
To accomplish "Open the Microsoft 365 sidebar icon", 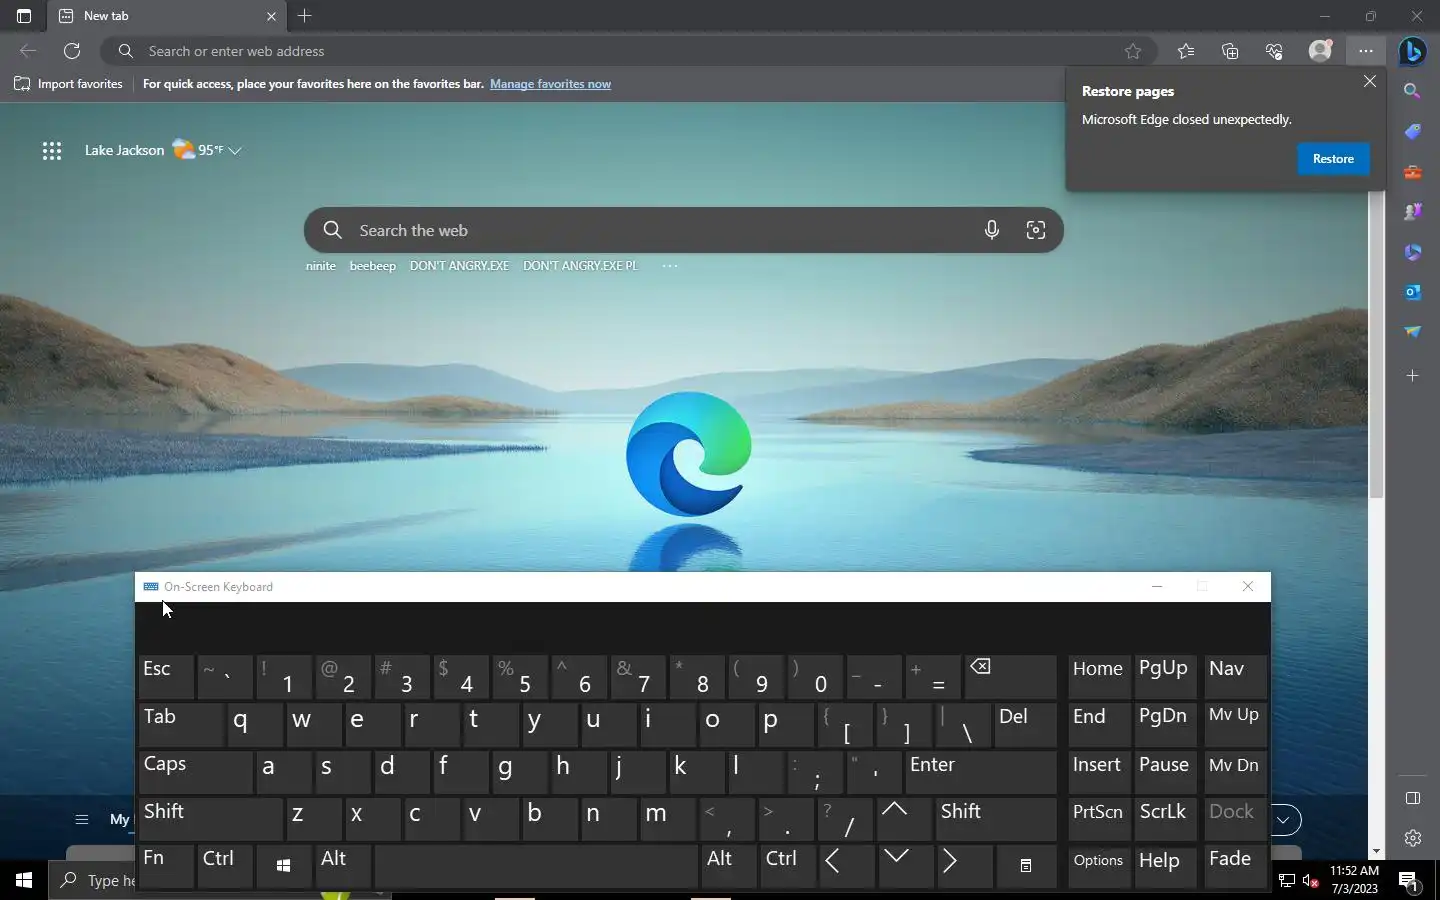I will (1412, 252).
